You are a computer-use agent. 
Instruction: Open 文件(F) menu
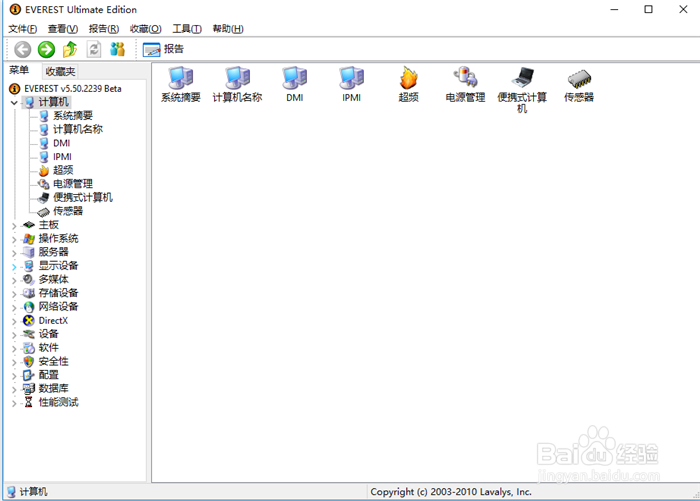pos(23,29)
